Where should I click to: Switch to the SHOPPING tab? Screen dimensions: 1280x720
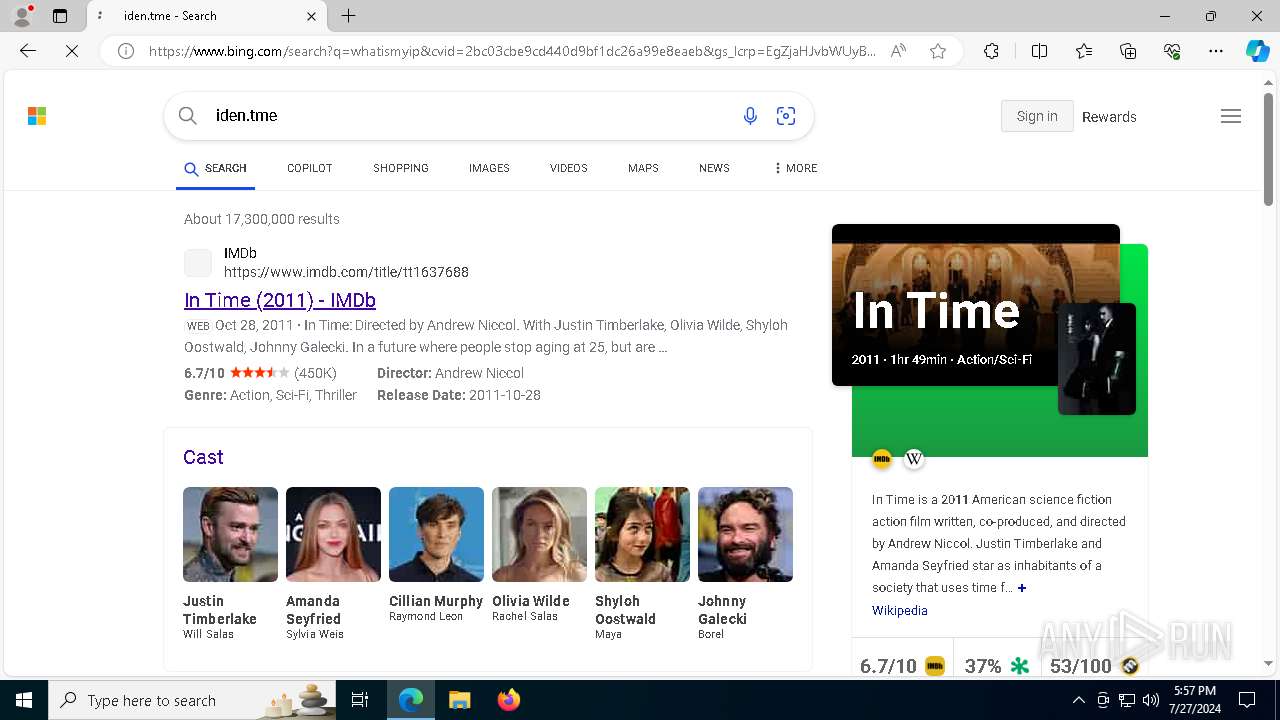click(401, 168)
